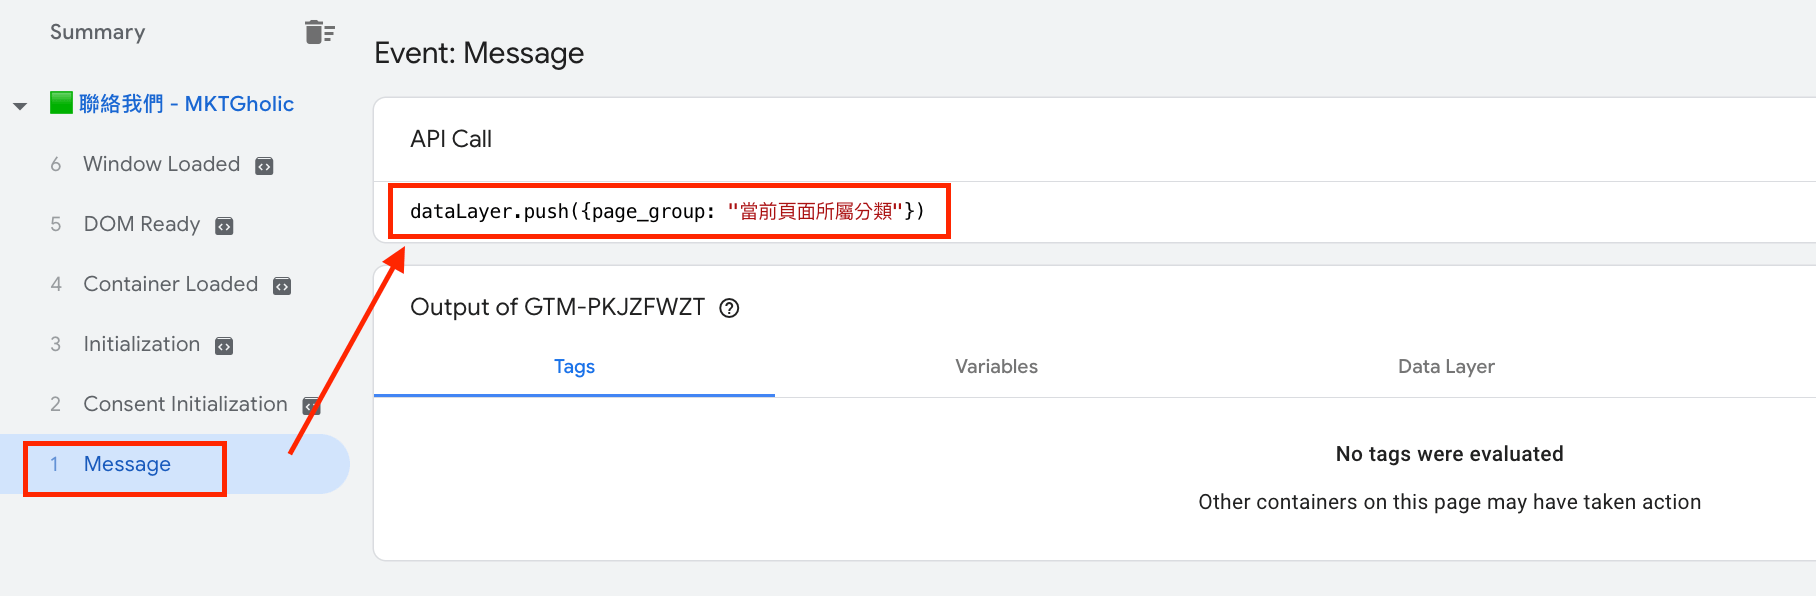Click the code icon beside Consent Initialization

click(311, 406)
